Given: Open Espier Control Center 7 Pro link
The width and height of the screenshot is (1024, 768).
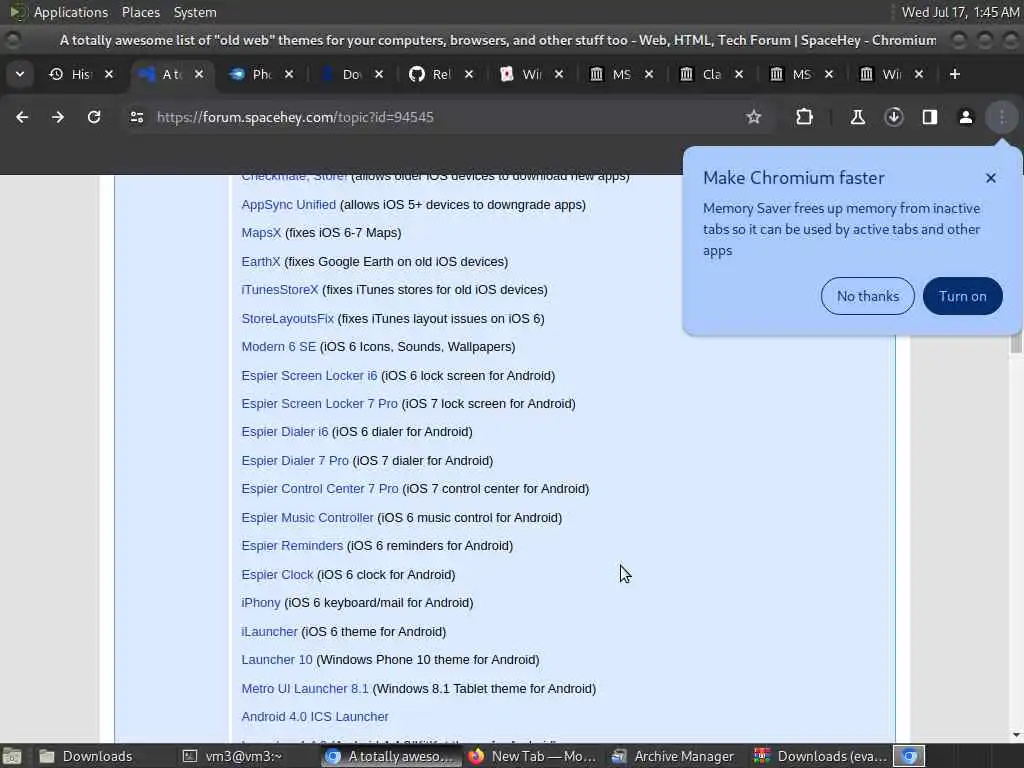Looking at the screenshot, I should click(x=319, y=488).
